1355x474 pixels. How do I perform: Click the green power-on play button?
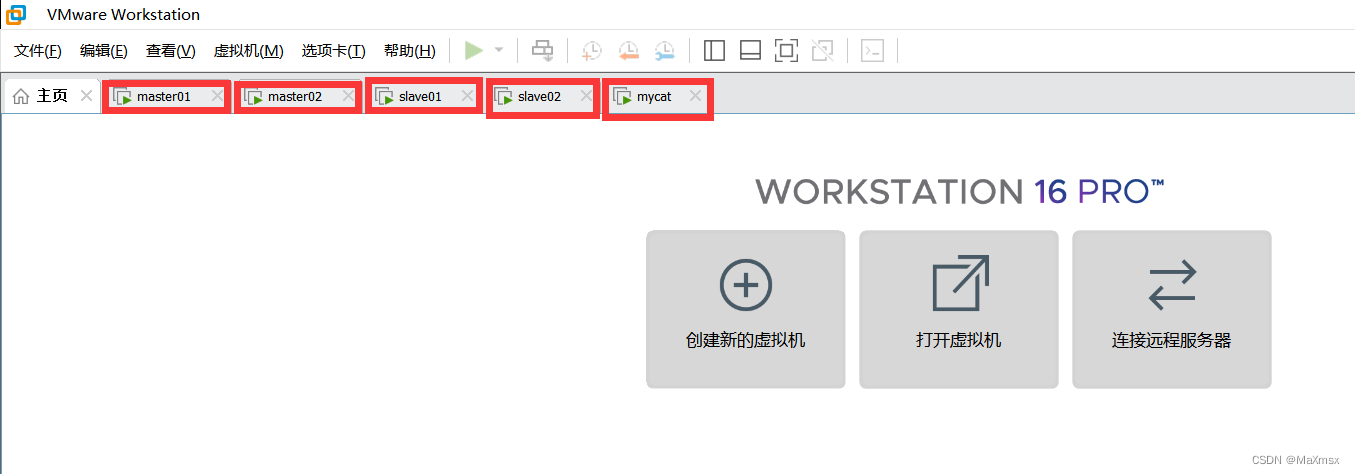tap(474, 50)
